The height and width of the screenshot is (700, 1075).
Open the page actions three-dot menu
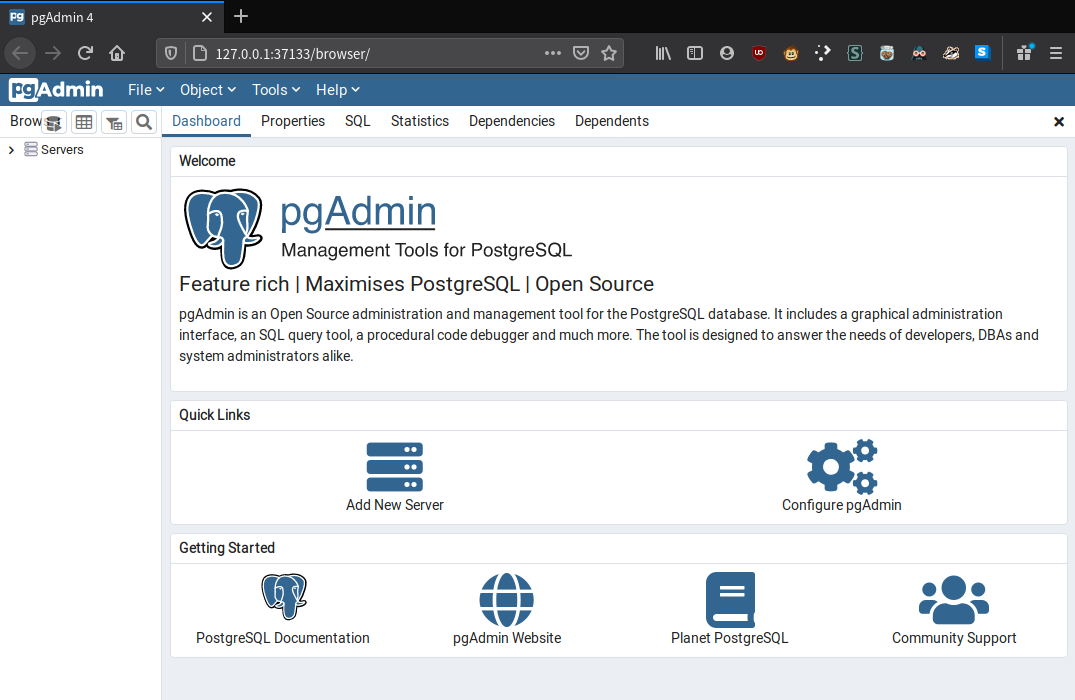(x=553, y=53)
